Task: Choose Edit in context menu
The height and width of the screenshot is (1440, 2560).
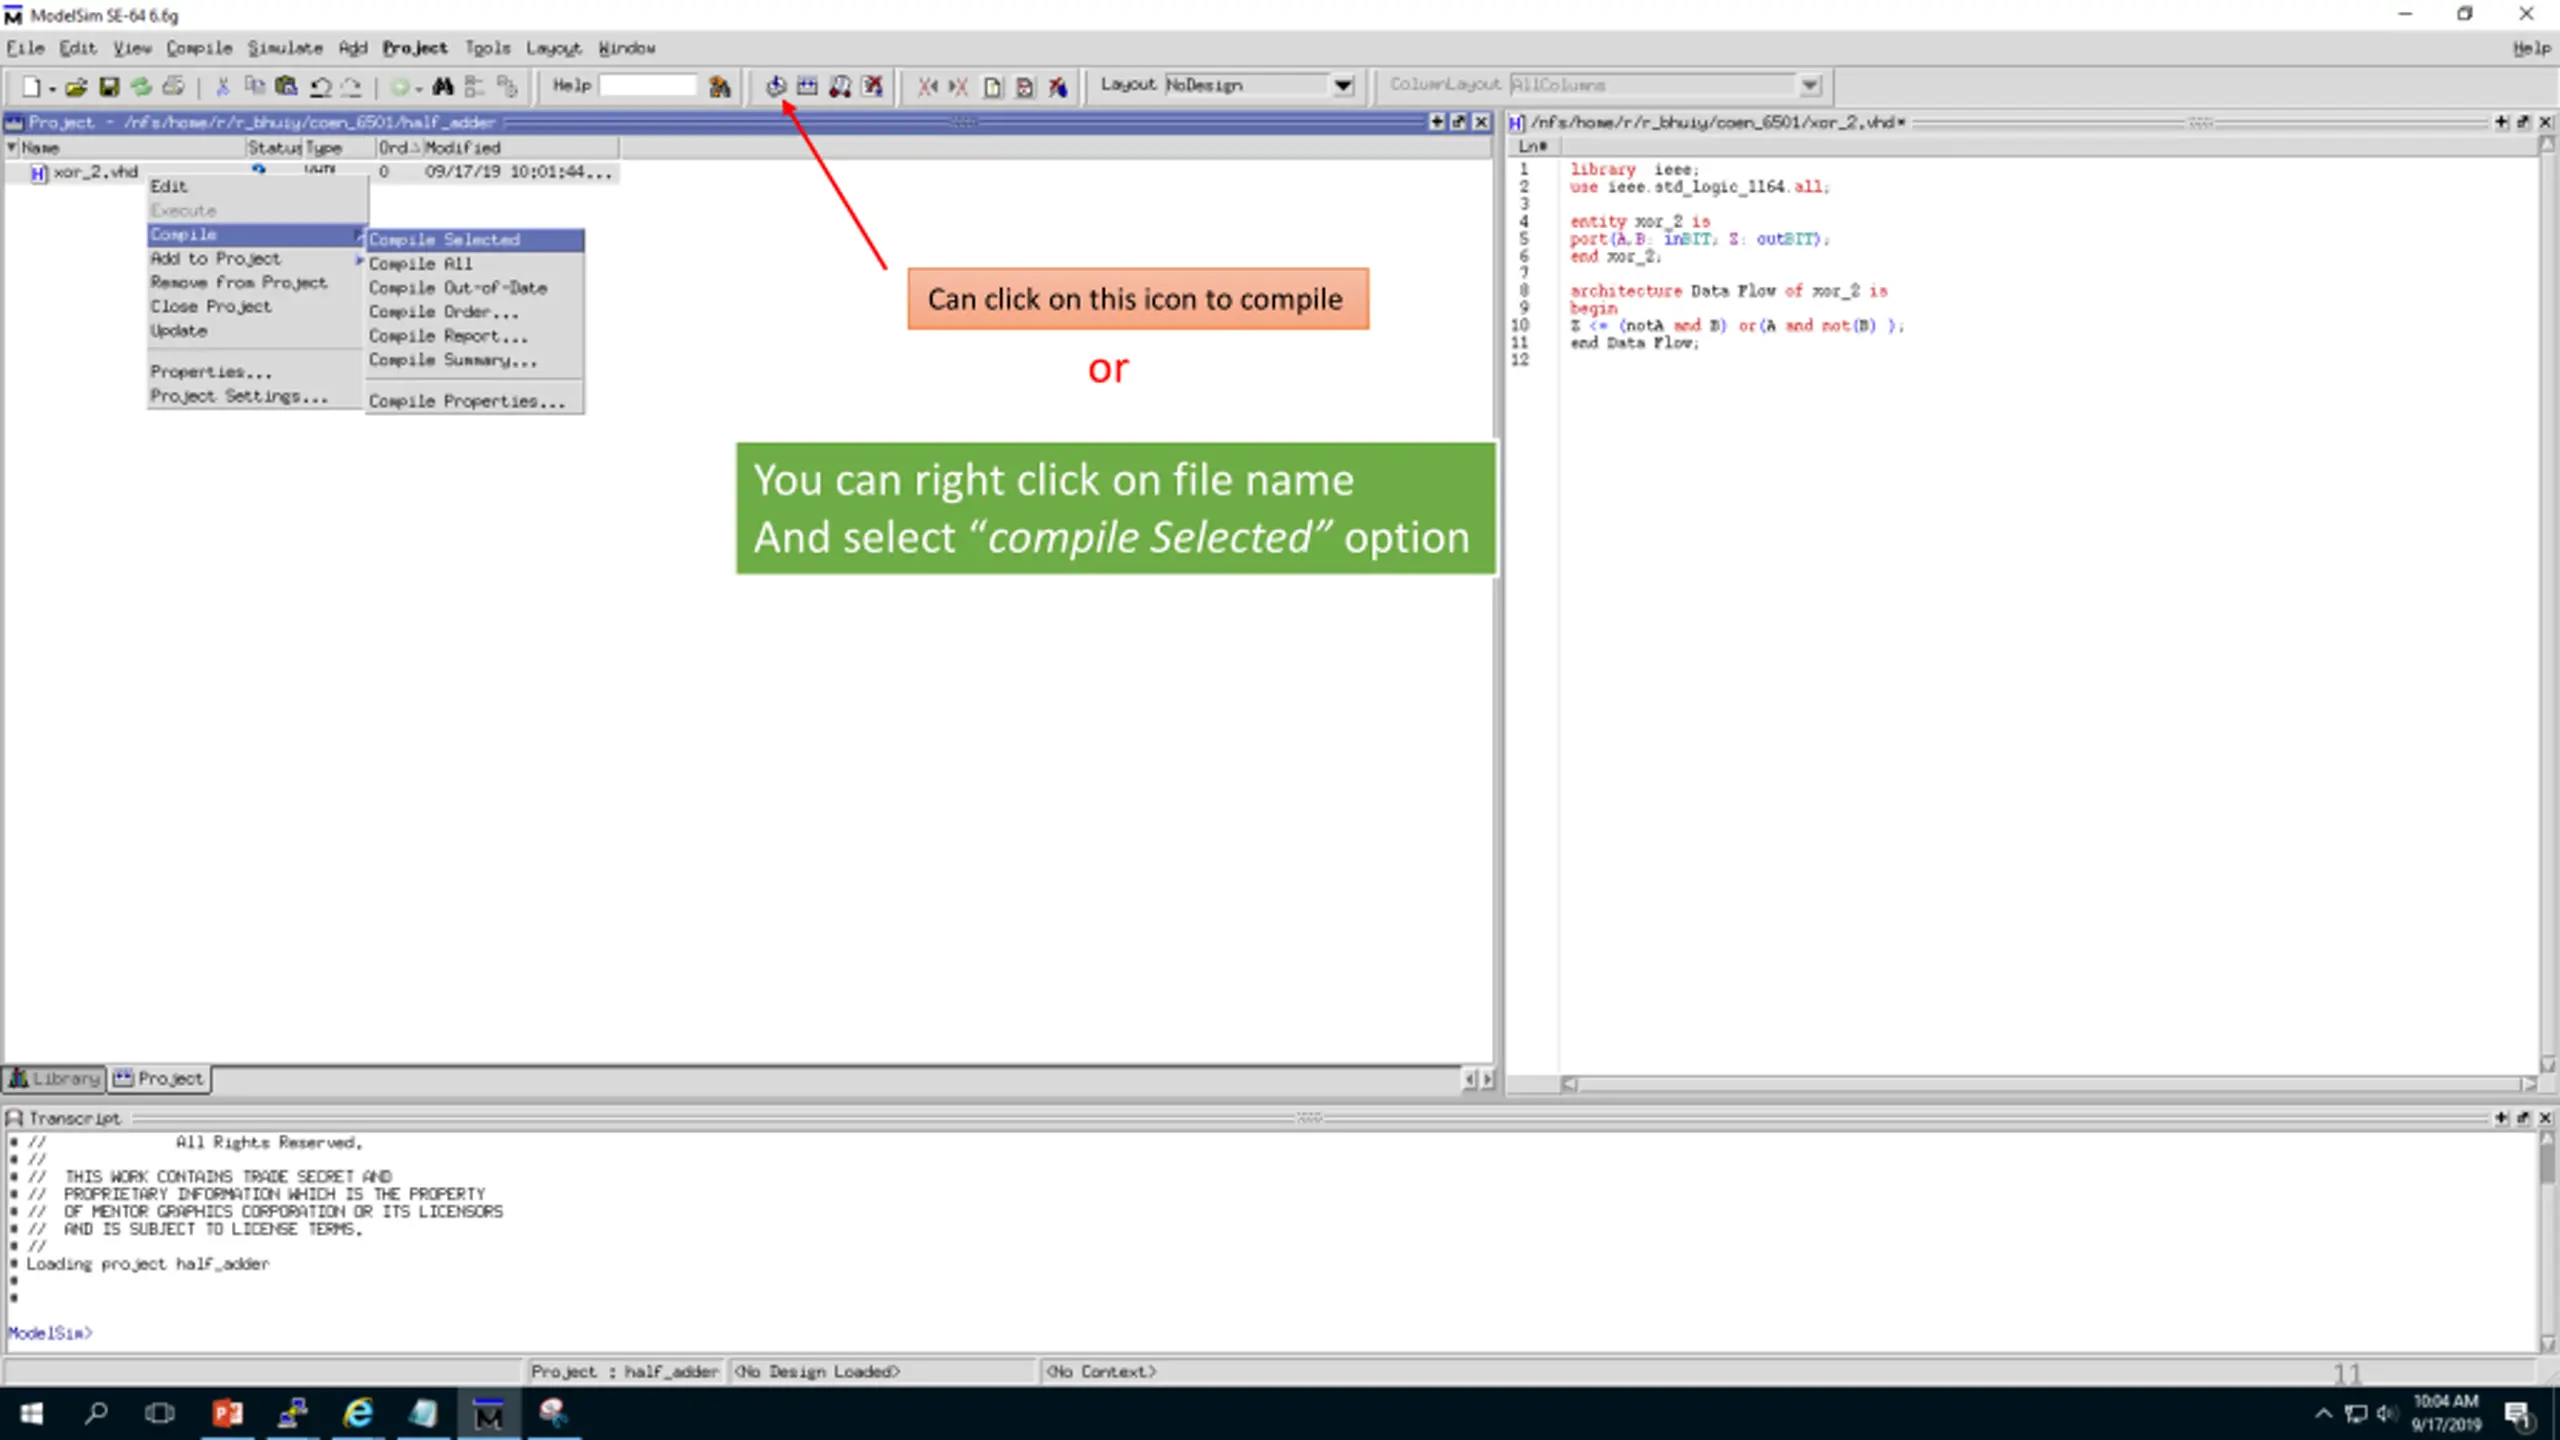Action: point(257,187)
